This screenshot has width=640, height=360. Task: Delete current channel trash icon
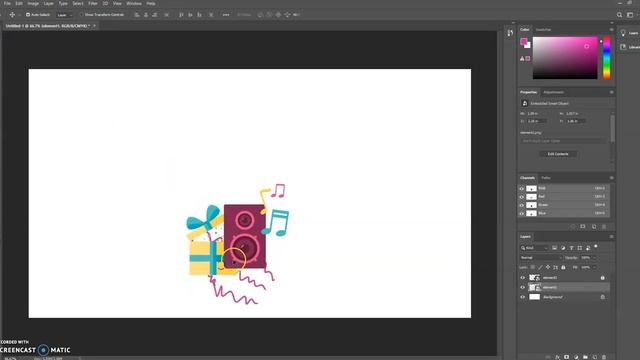click(604, 227)
